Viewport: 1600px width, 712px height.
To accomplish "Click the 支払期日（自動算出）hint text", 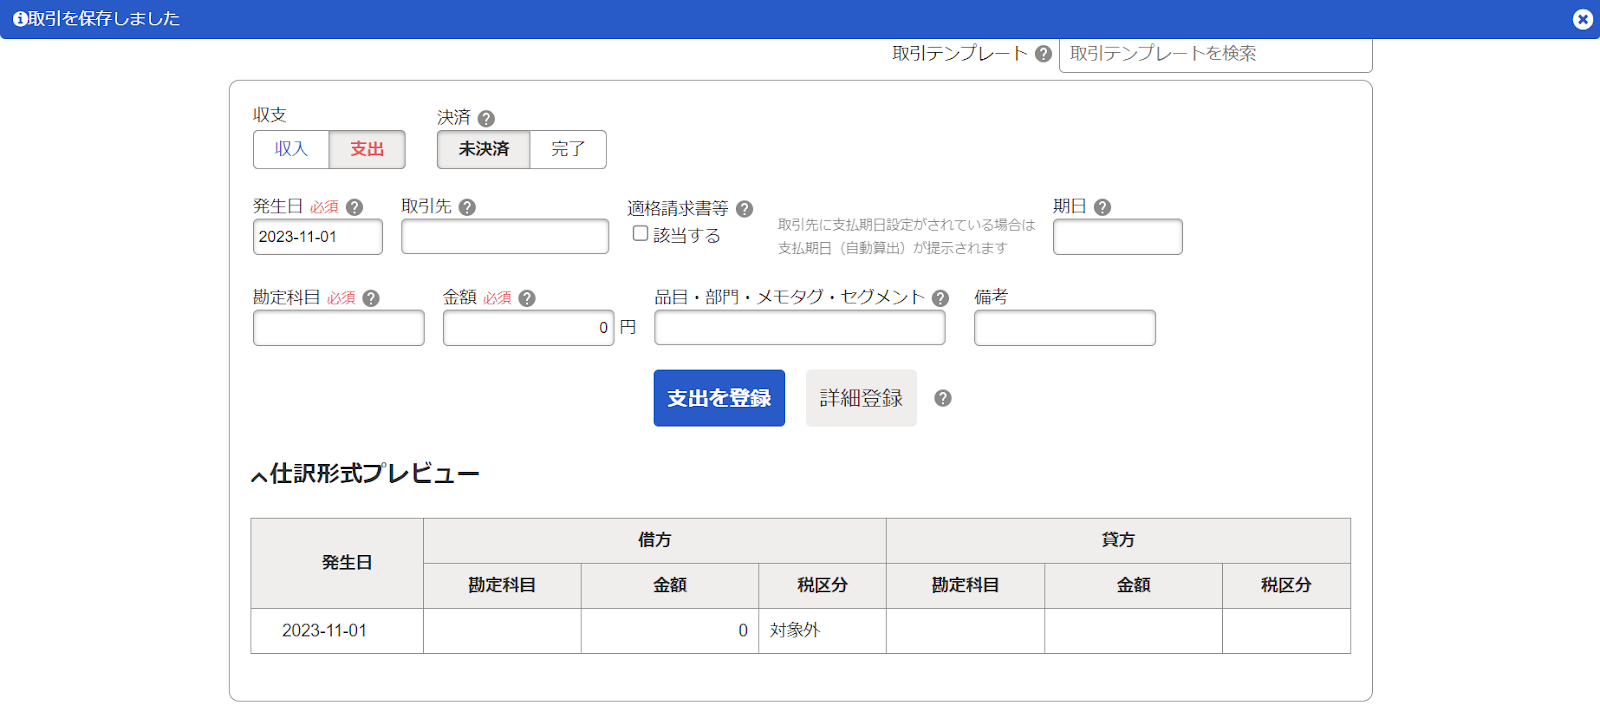I will (893, 248).
